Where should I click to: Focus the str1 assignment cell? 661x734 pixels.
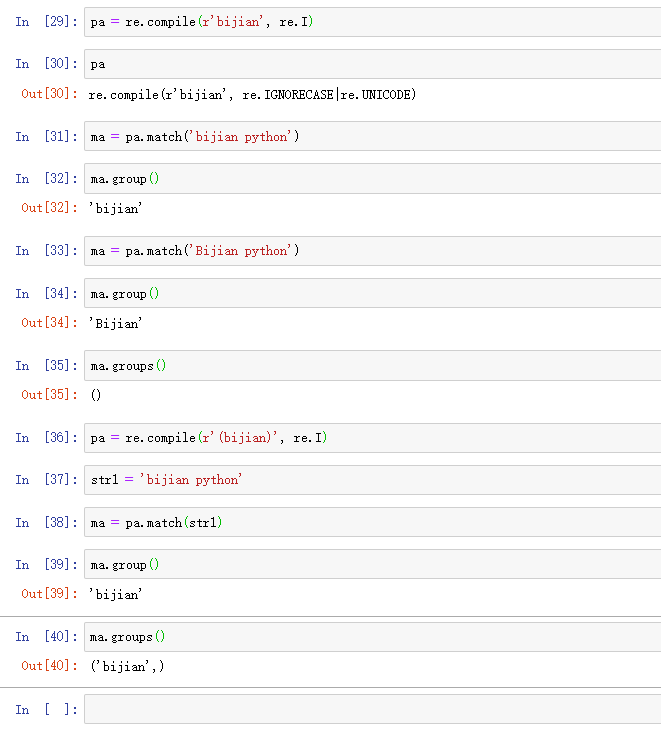[370, 480]
